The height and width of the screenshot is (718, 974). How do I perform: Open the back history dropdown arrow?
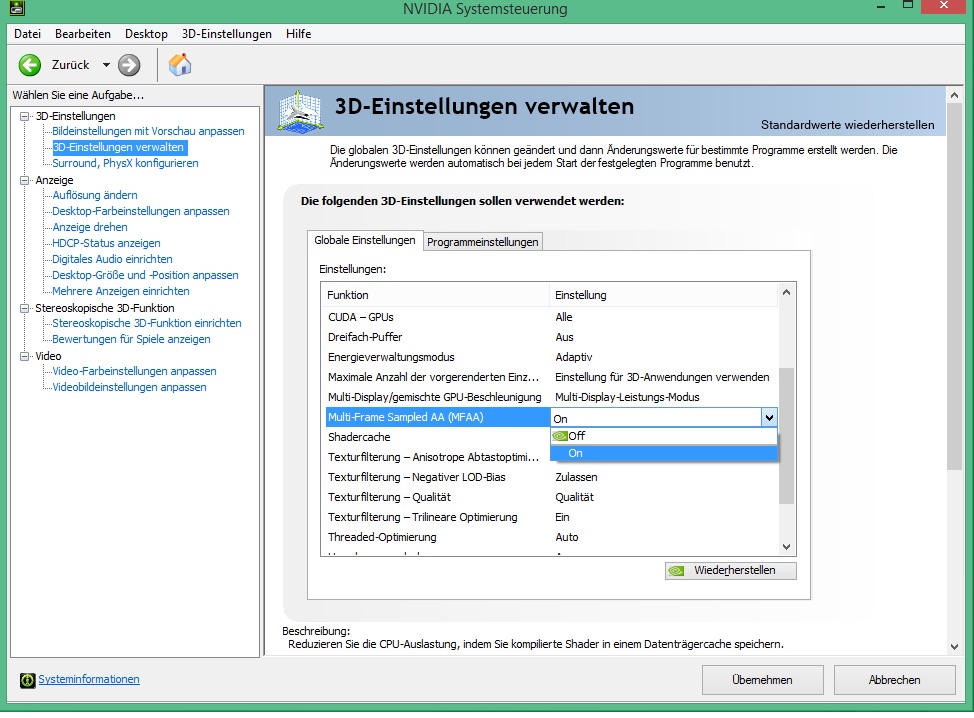coord(106,65)
